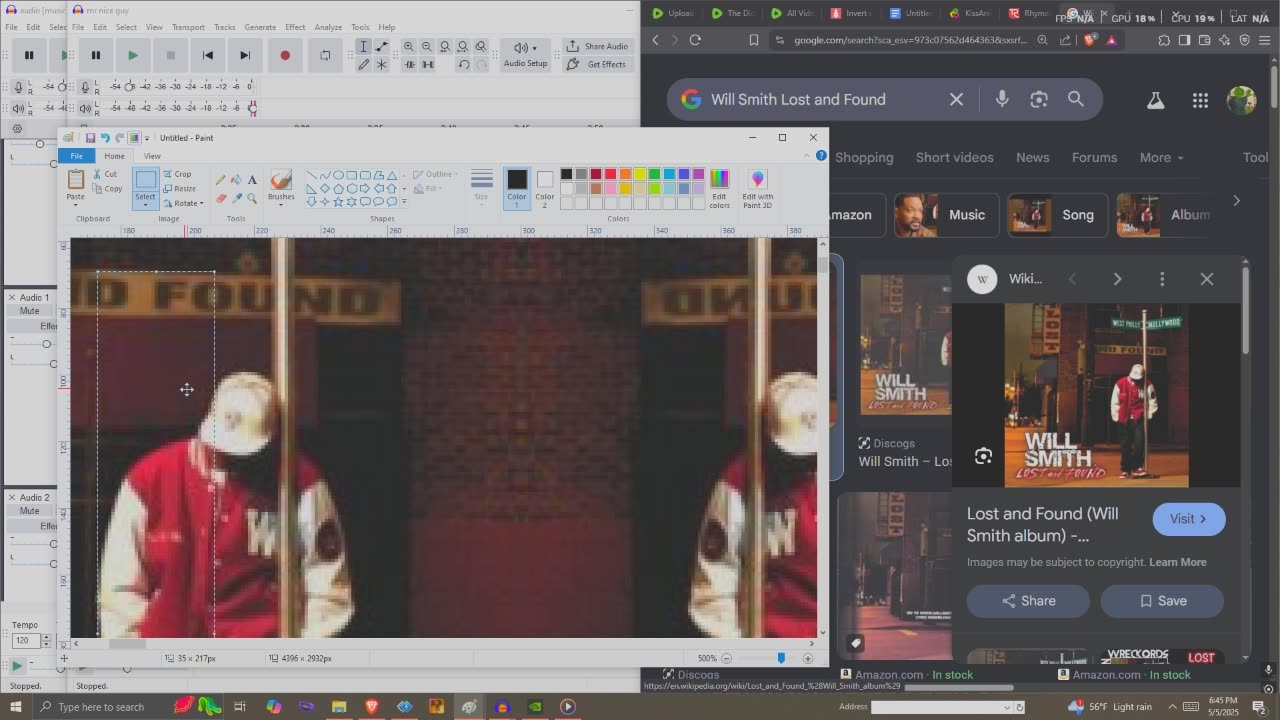Open the Audacity Generate menu
Image resolution: width=1280 pixels, height=720 pixels.
point(260,27)
